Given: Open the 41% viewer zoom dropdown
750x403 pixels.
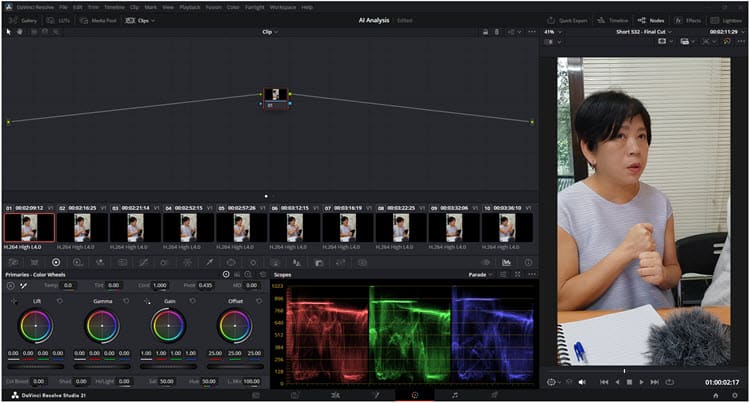Looking at the screenshot, I should (553, 32).
